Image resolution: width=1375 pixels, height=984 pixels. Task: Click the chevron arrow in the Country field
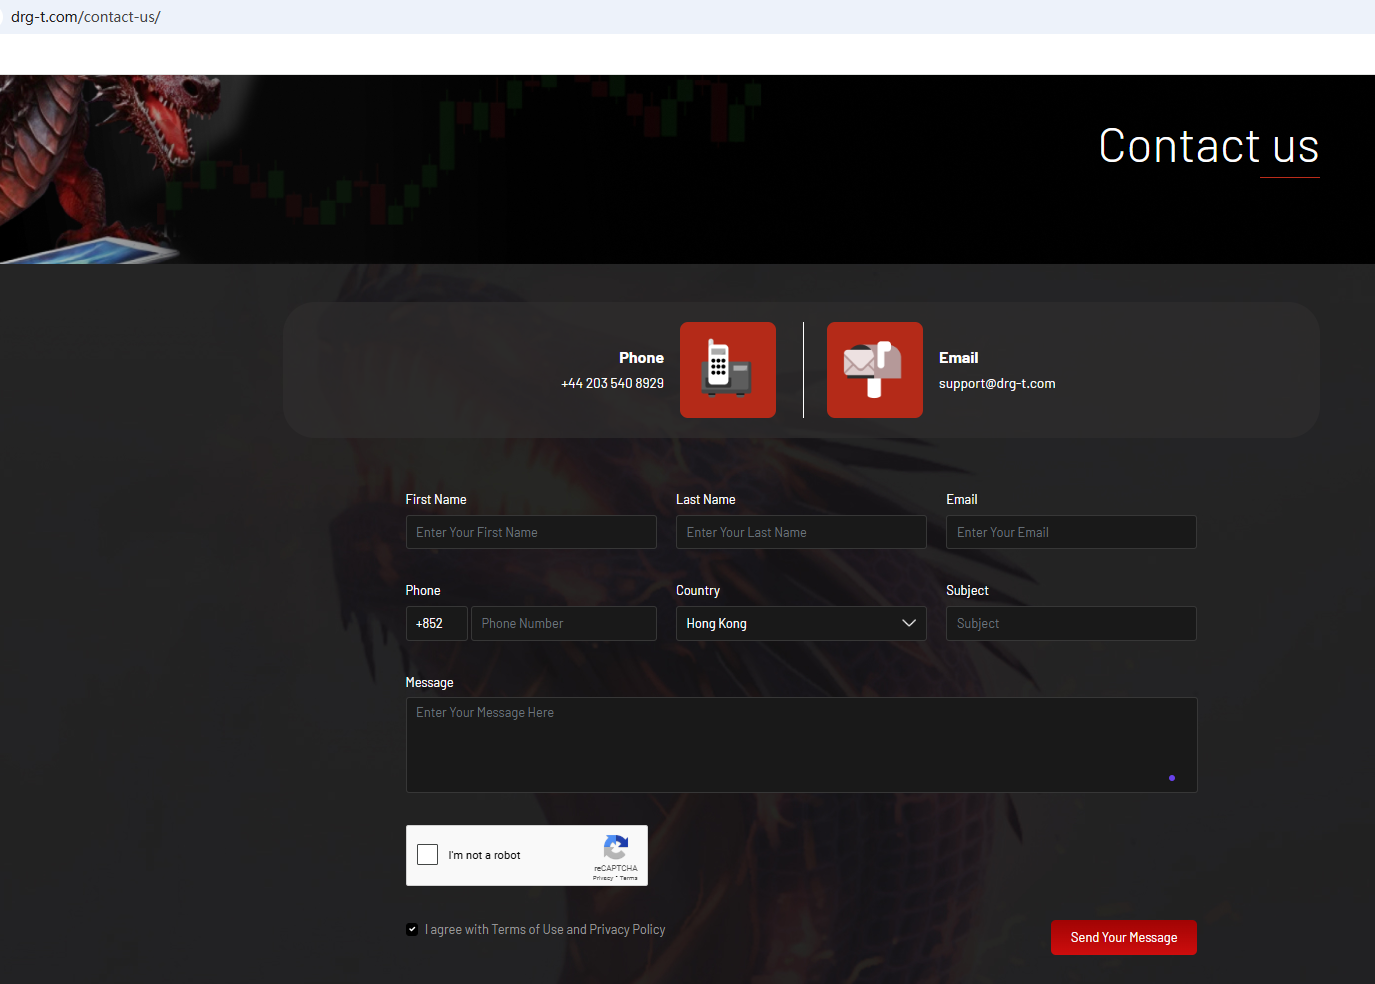click(908, 624)
